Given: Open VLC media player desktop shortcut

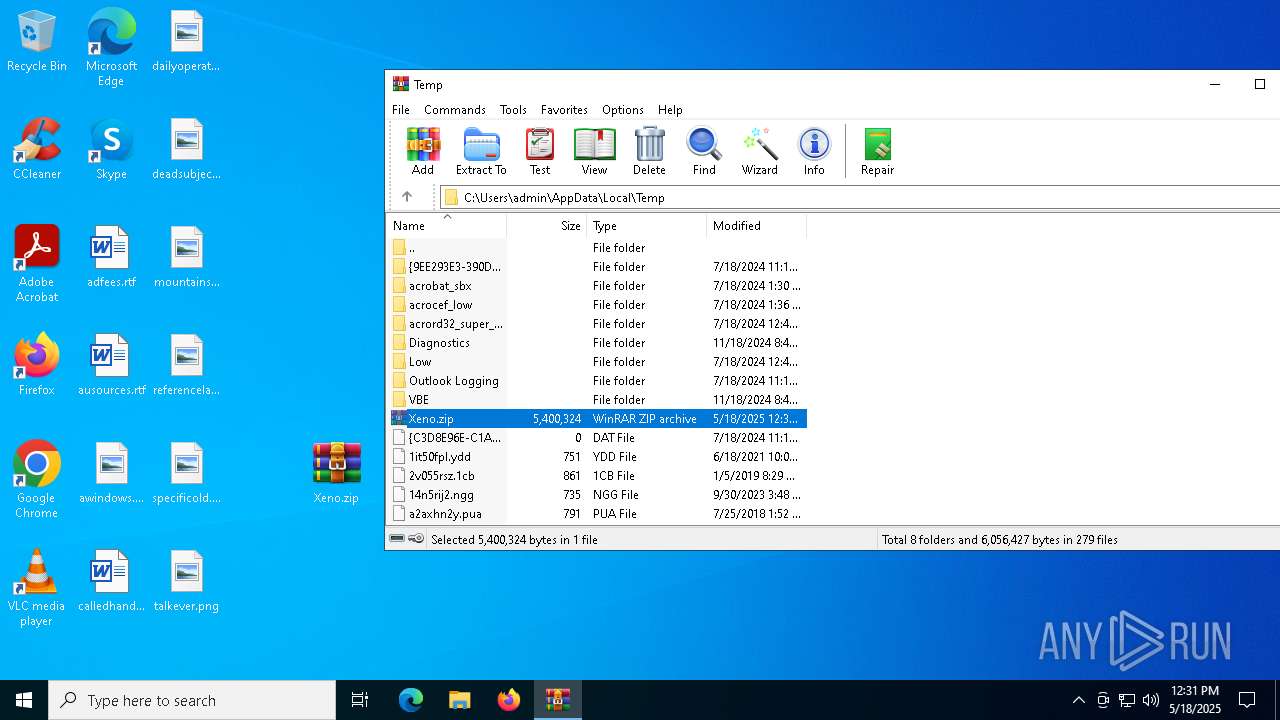Looking at the screenshot, I should (37, 588).
